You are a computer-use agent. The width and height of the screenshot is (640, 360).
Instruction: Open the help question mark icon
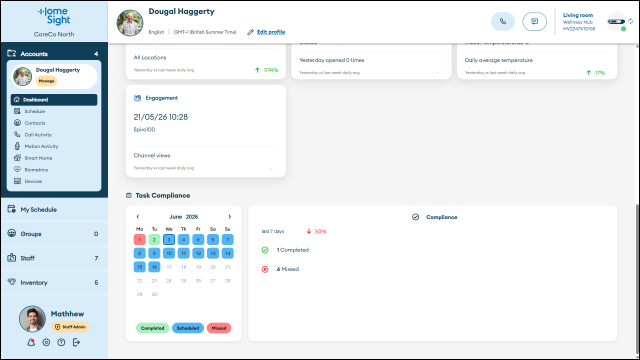point(61,342)
